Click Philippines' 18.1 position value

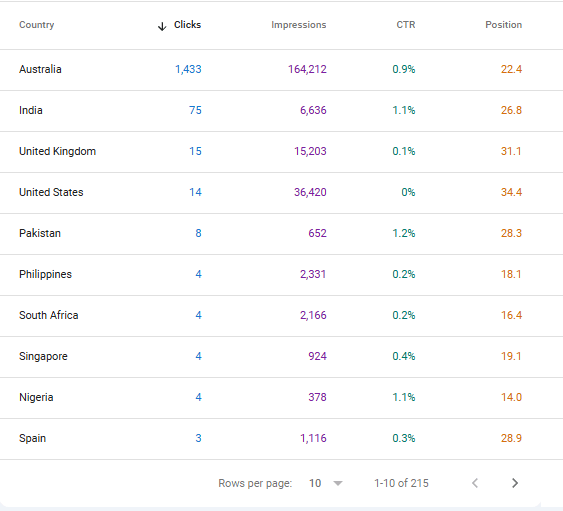pos(511,274)
